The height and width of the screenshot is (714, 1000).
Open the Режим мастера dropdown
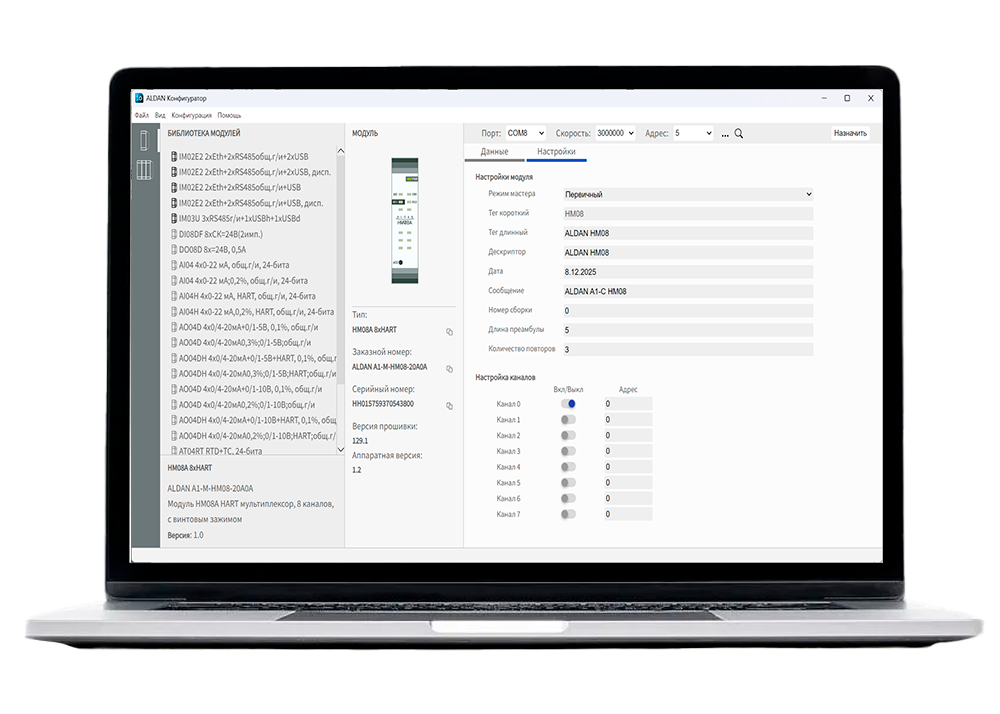click(x=687, y=194)
